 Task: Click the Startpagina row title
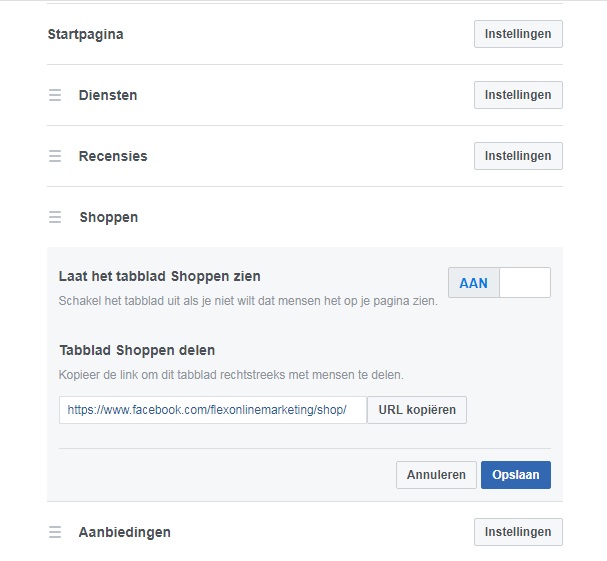click(x=86, y=34)
